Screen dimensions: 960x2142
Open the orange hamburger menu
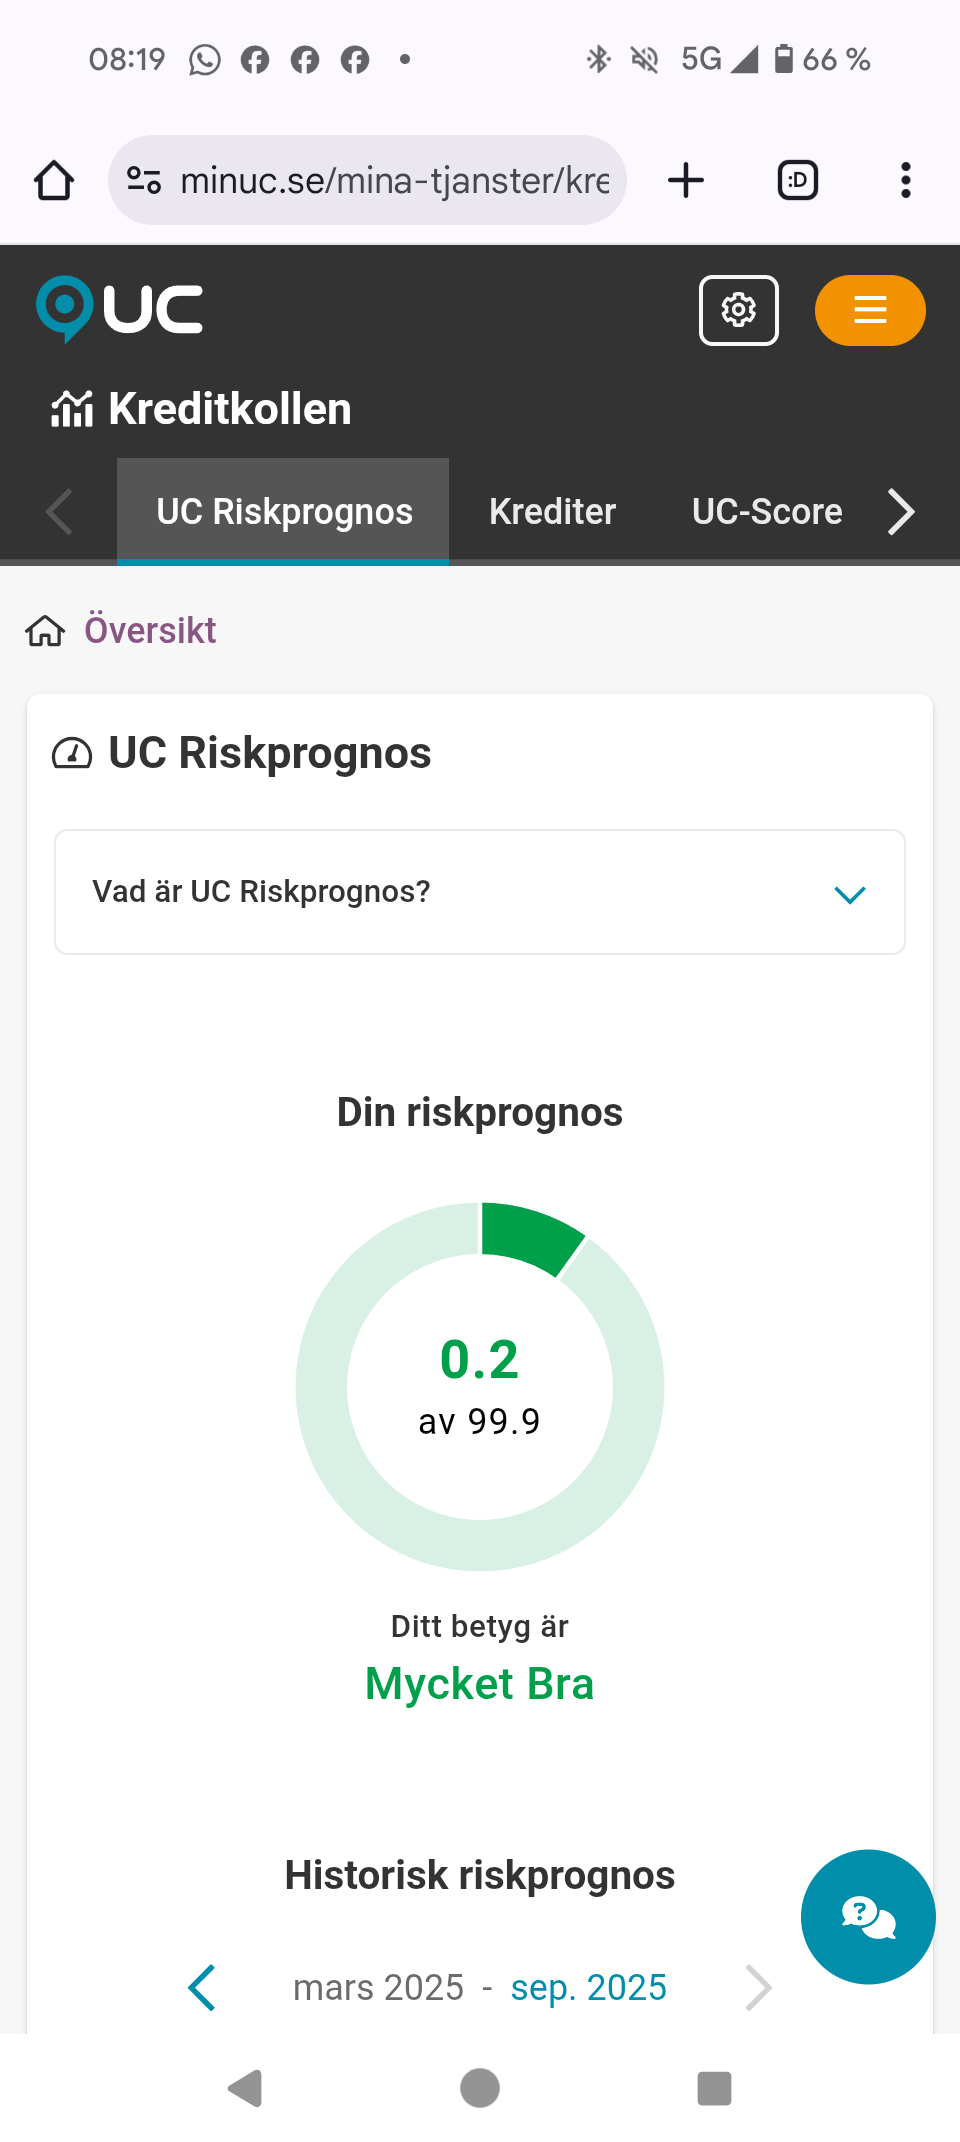point(869,310)
